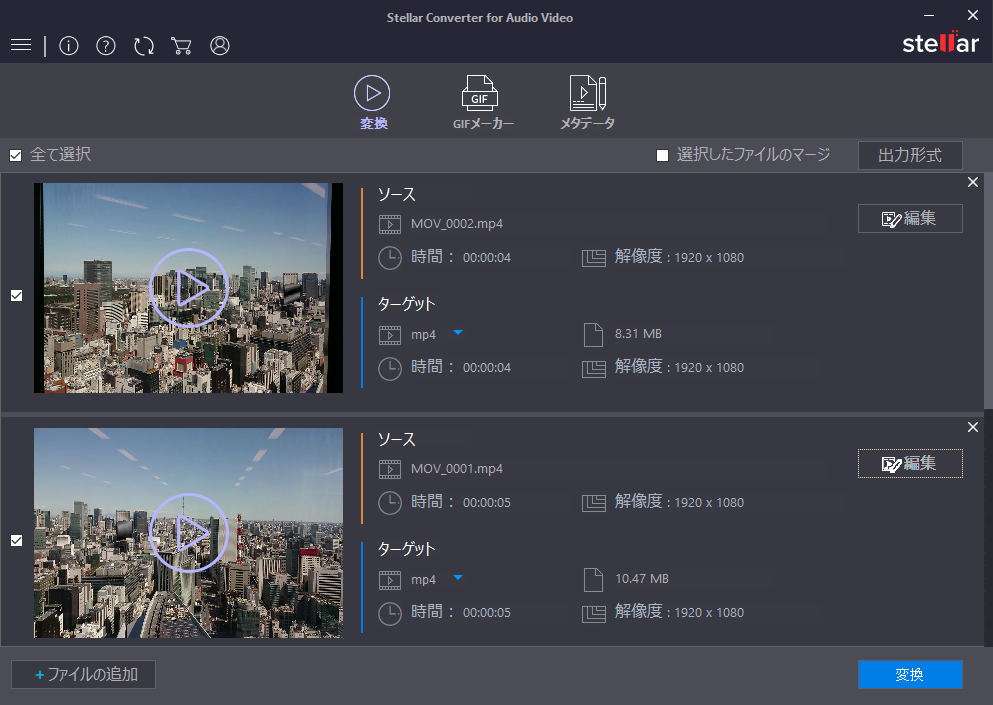Open the メタデータ editor tool
993x705 pixels.
tap(587, 103)
